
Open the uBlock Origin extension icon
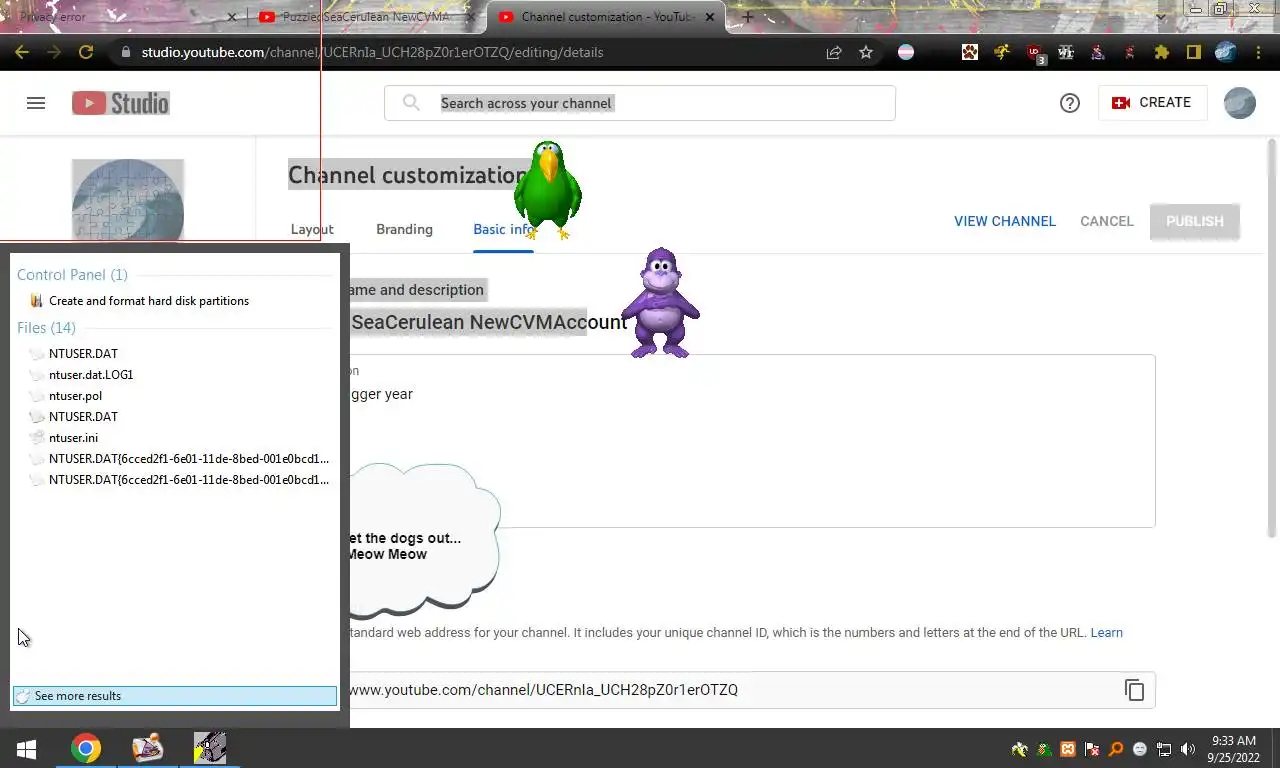tap(1036, 54)
